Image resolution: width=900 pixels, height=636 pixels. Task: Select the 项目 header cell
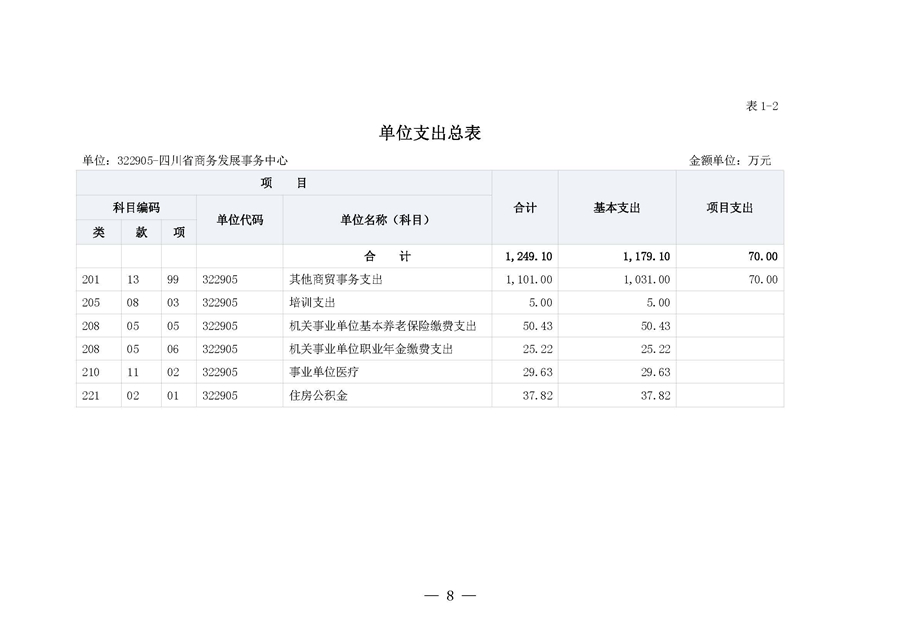click(x=281, y=182)
